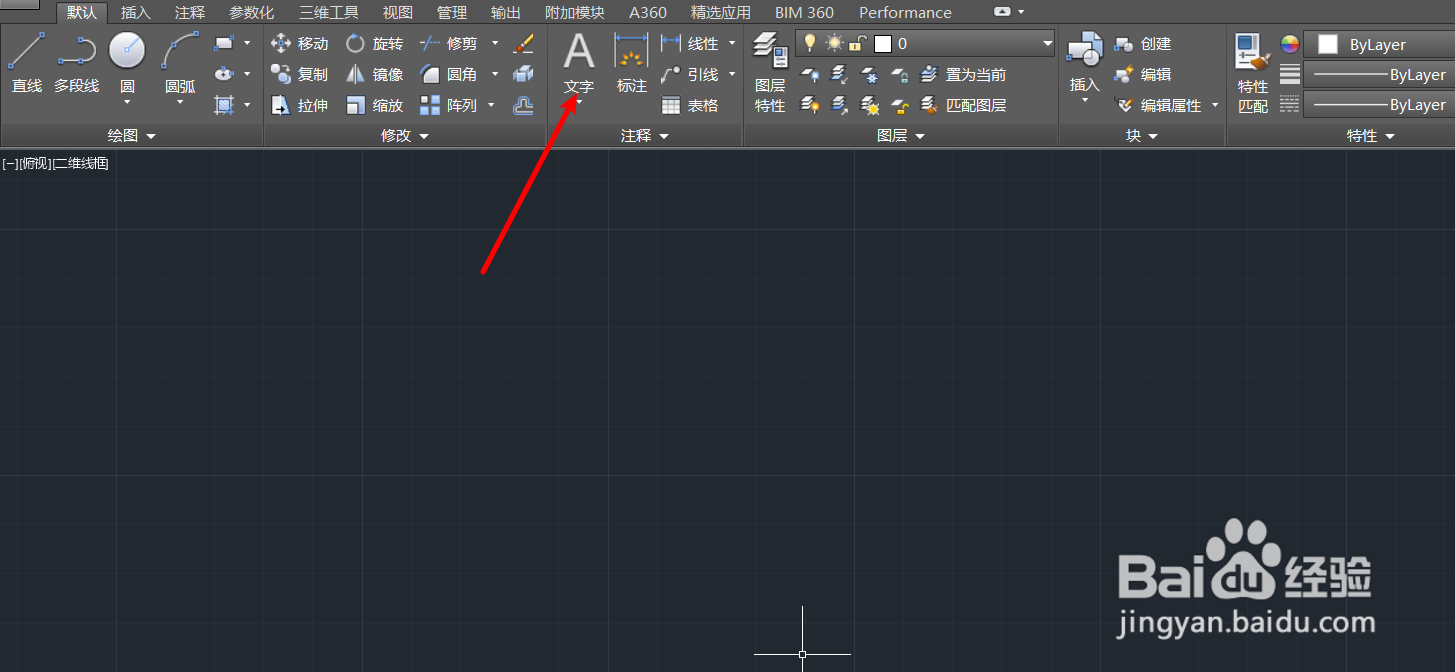Open the 输出 ribbon tab
This screenshot has width=1455, height=672.
click(x=506, y=13)
